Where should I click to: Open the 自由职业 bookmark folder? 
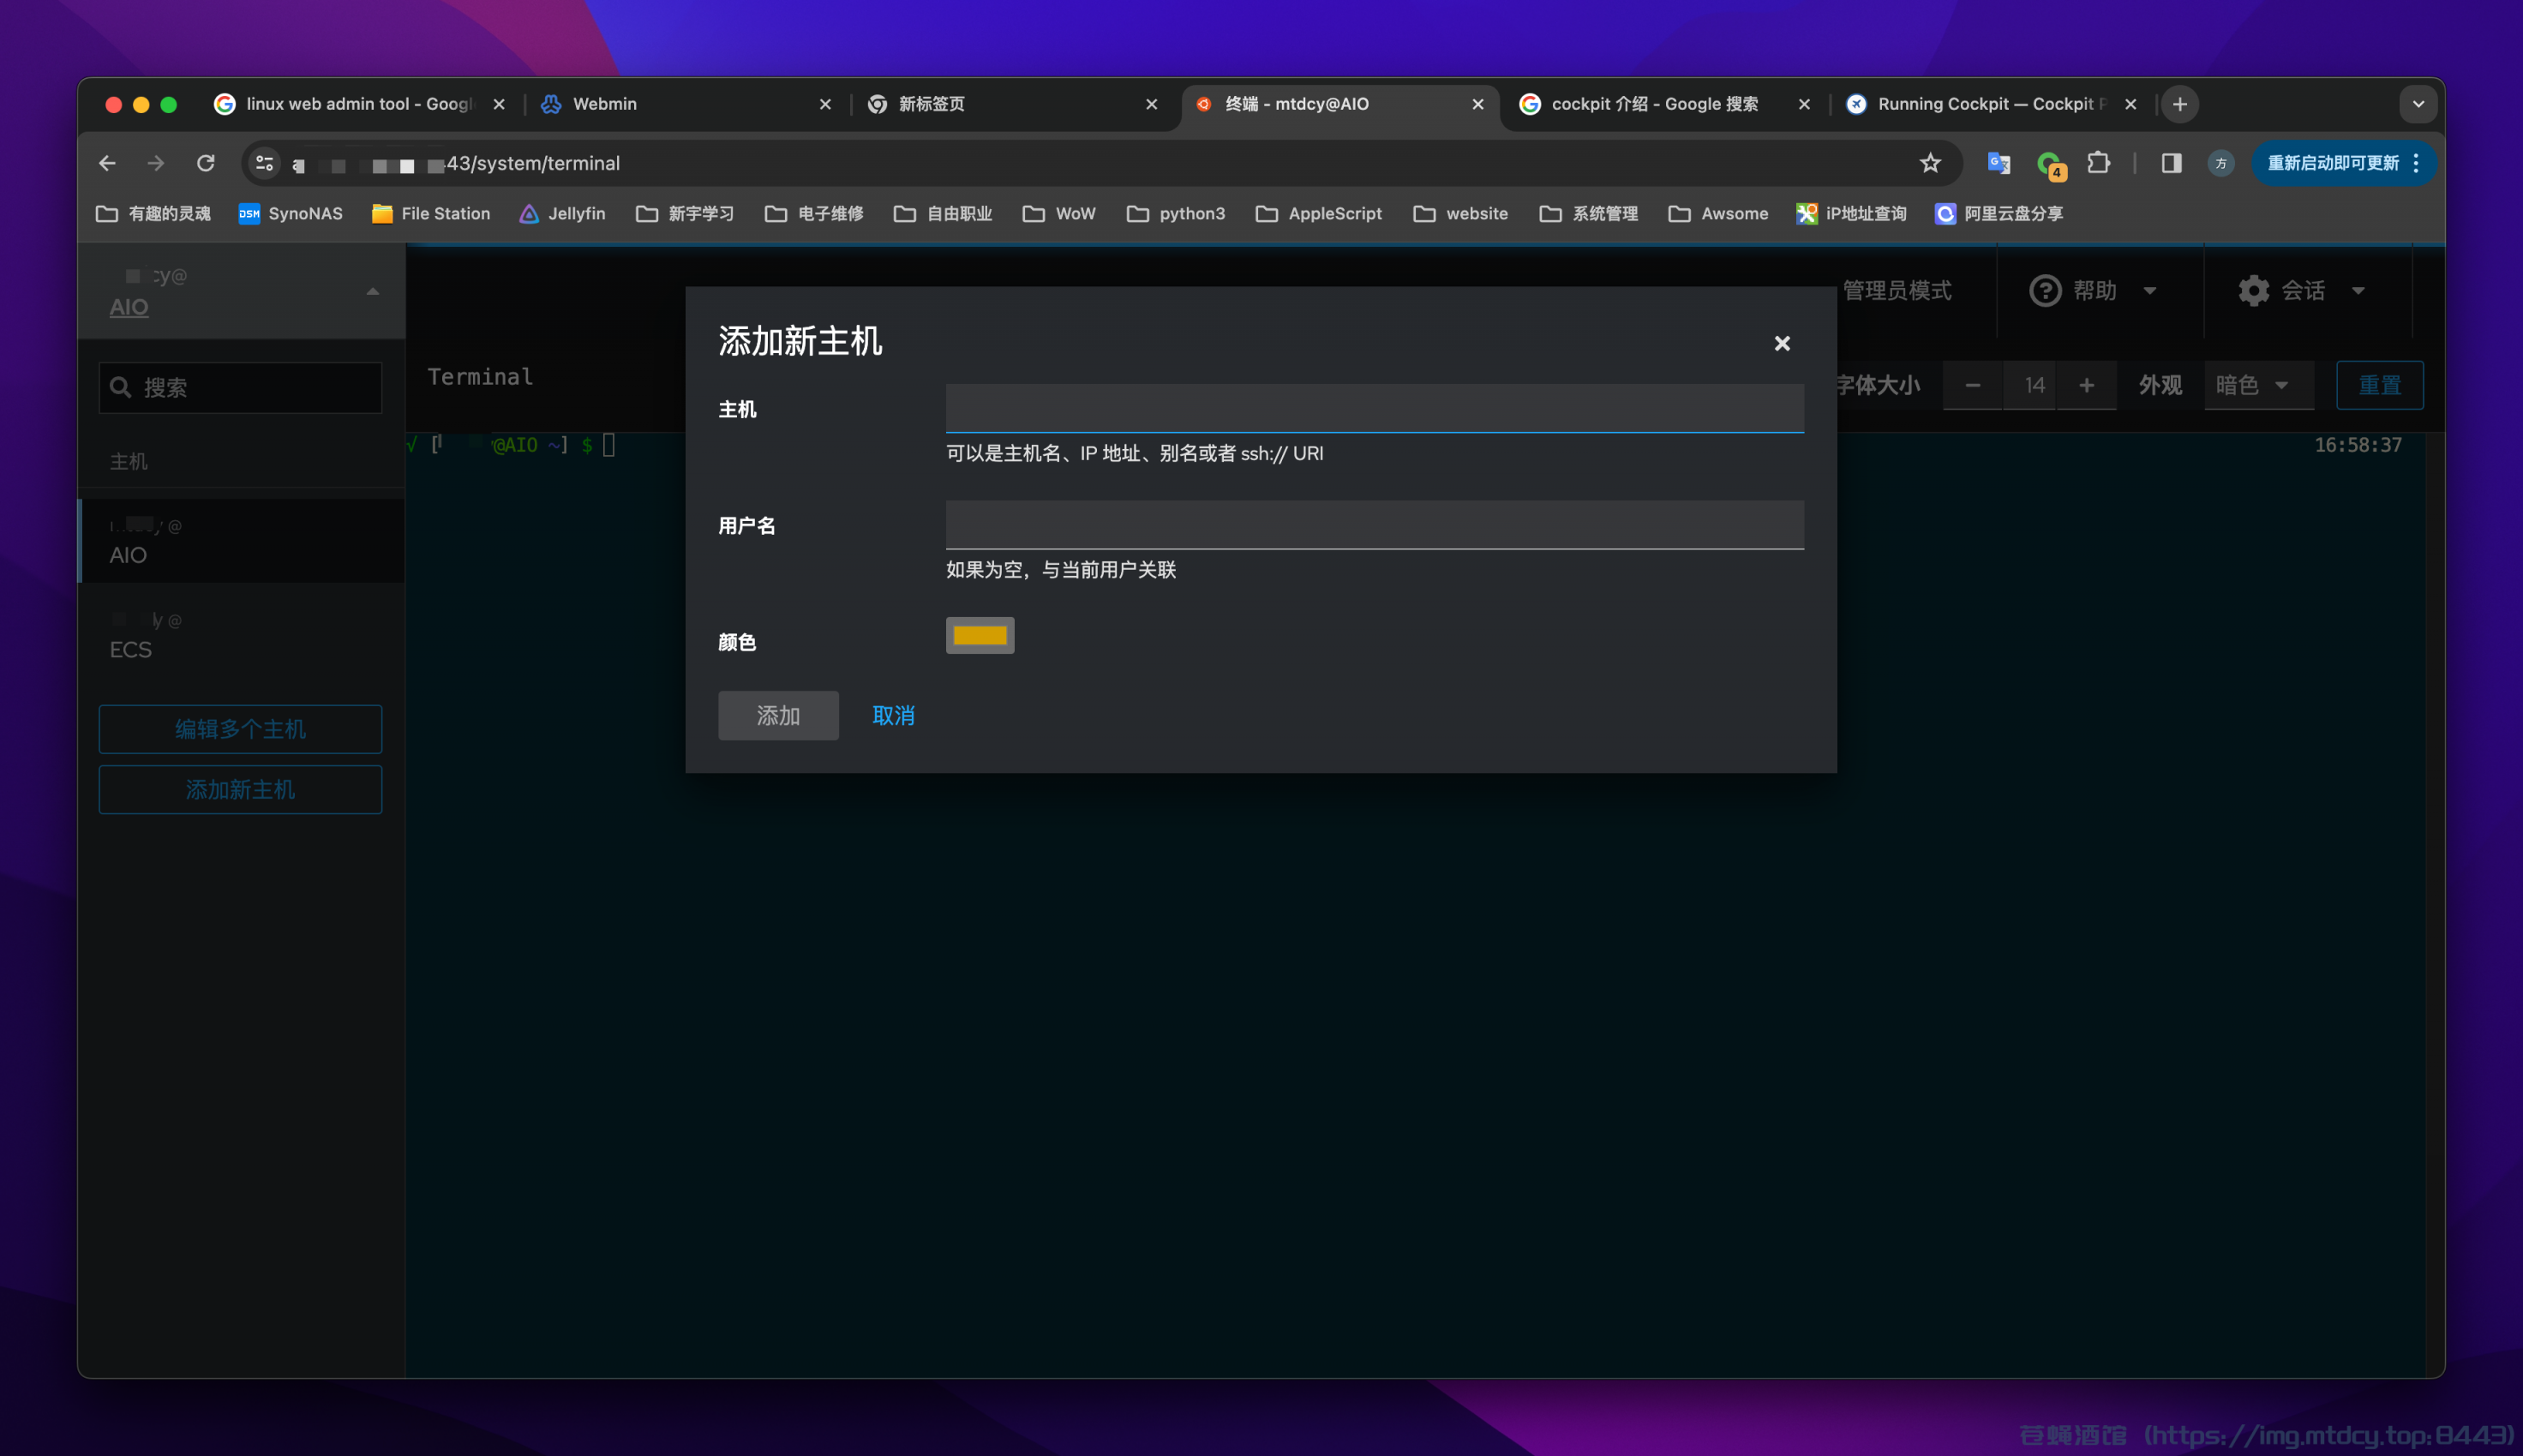pos(943,213)
